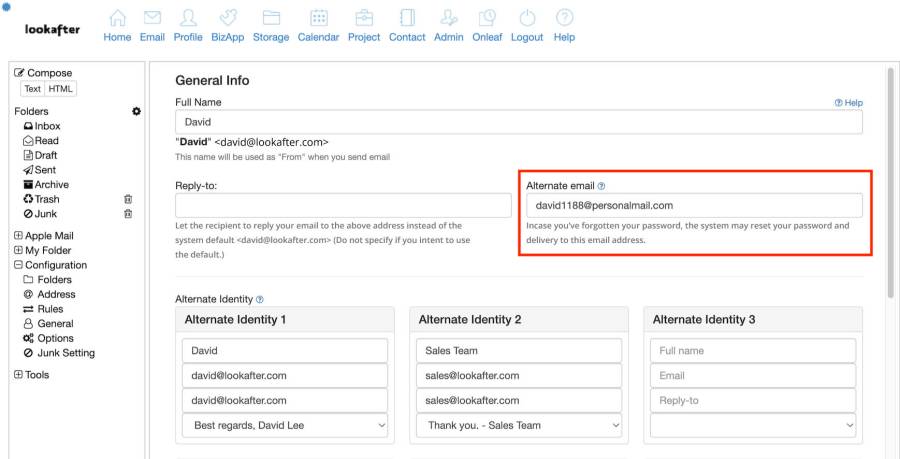Click the Inbox folder link
Screen dimensions: 900x459
click(x=46, y=126)
